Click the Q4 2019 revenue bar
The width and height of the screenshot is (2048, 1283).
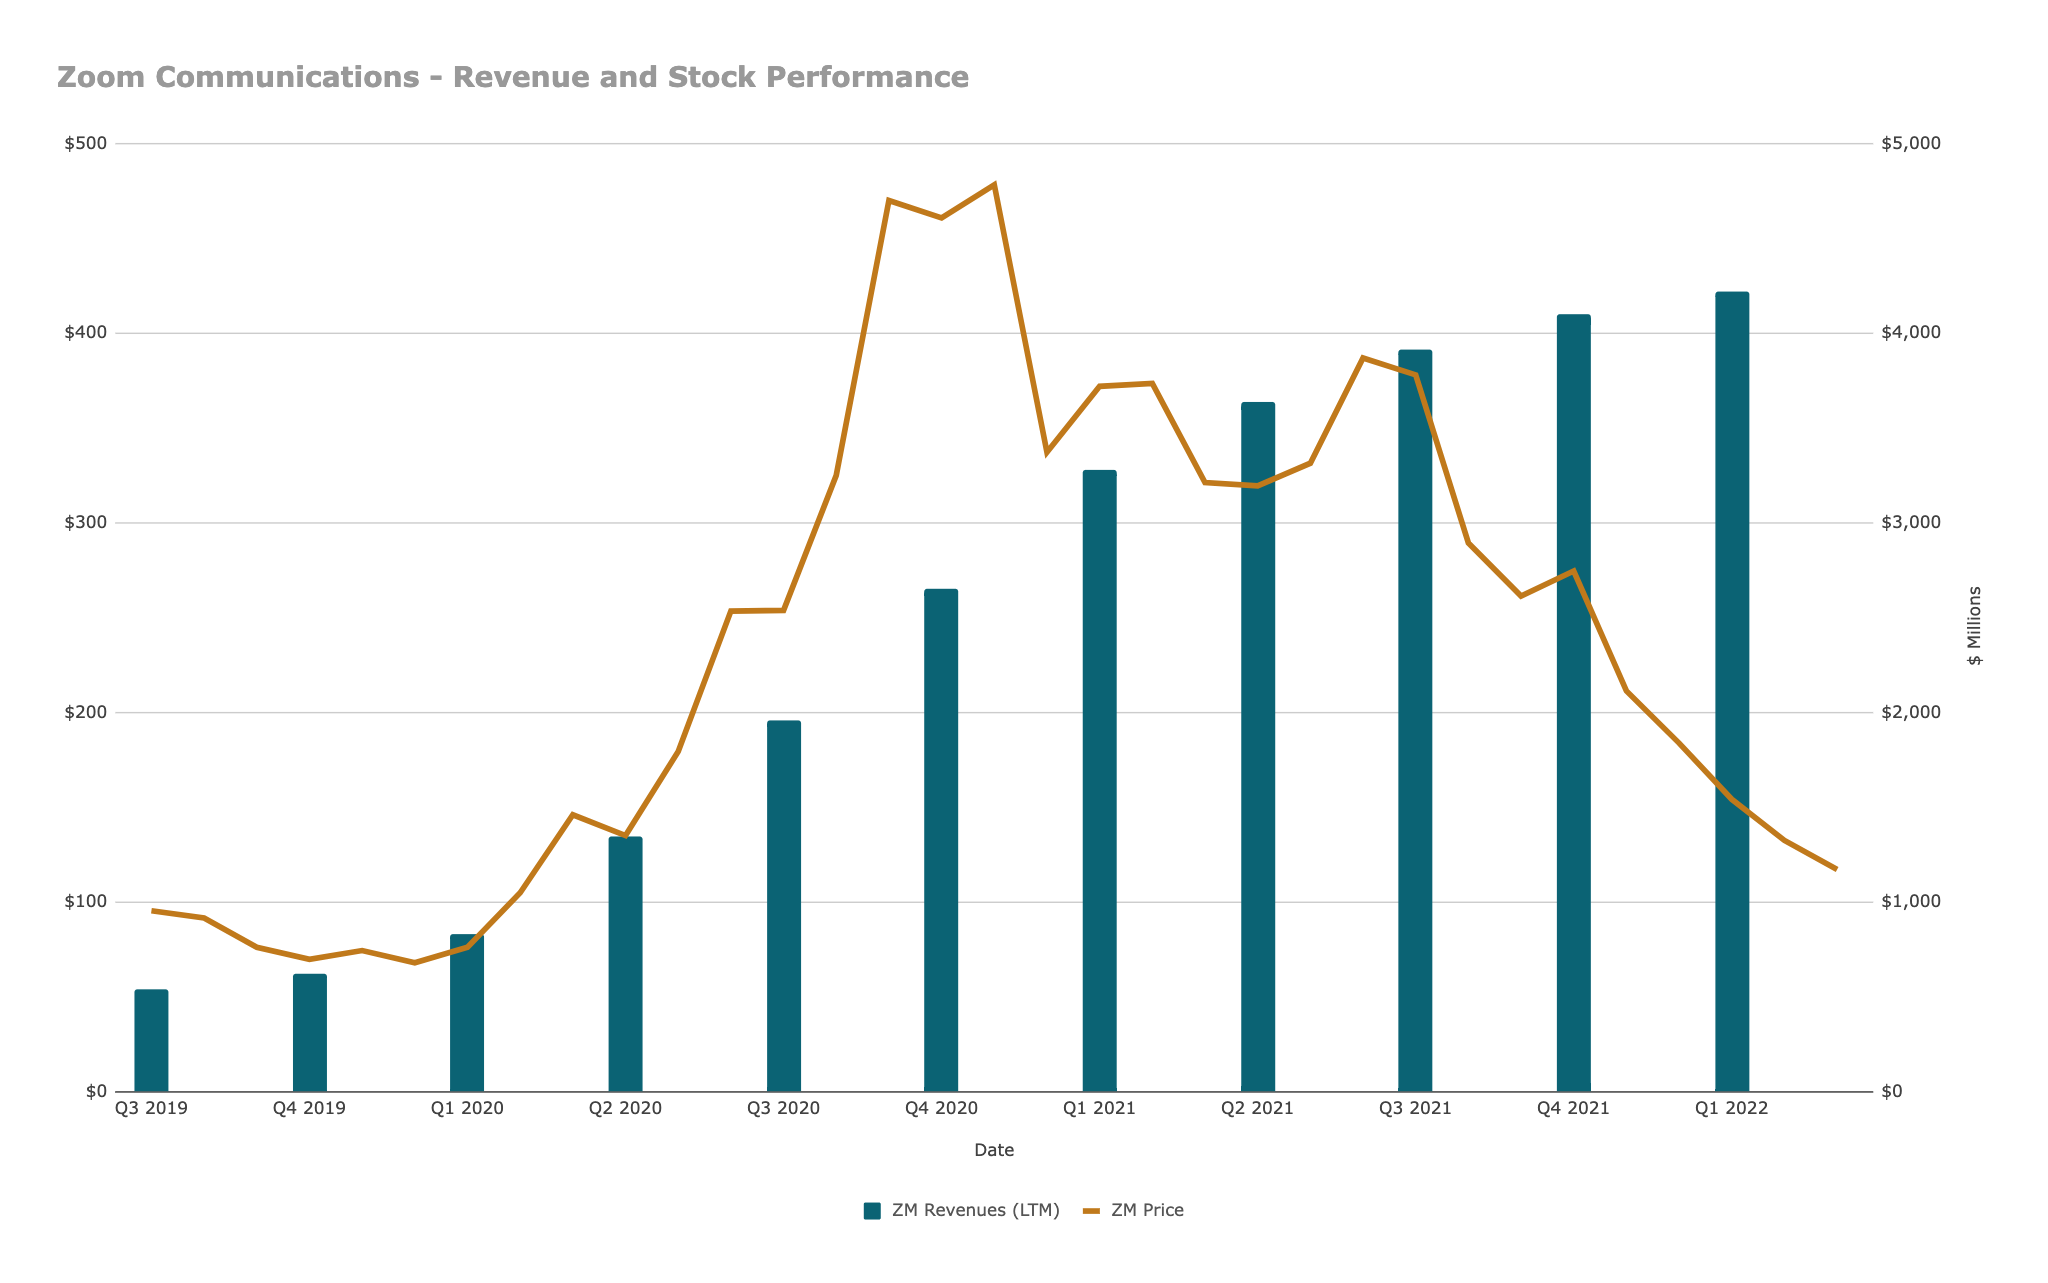(x=310, y=1033)
